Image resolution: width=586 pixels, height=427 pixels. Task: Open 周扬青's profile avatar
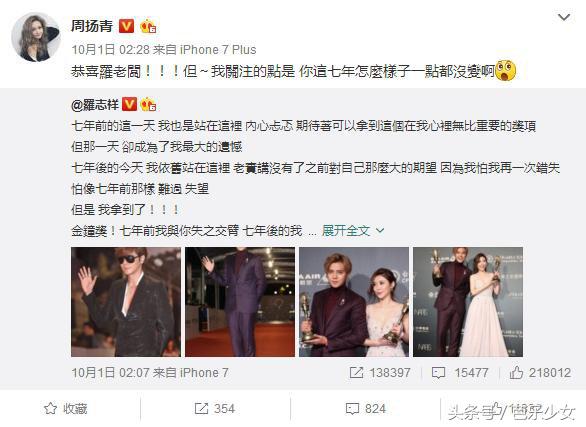pyautogui.click(x=36, y=37)
